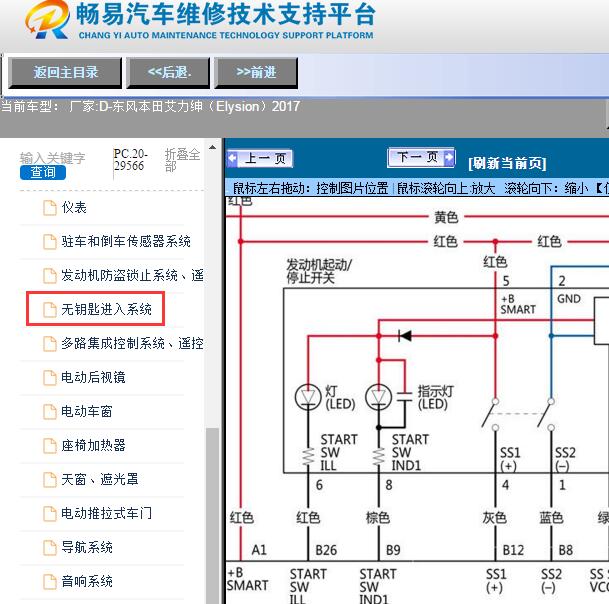Open 音响系统 item
The width and height of the screenshot is (609, 604).
87,581
